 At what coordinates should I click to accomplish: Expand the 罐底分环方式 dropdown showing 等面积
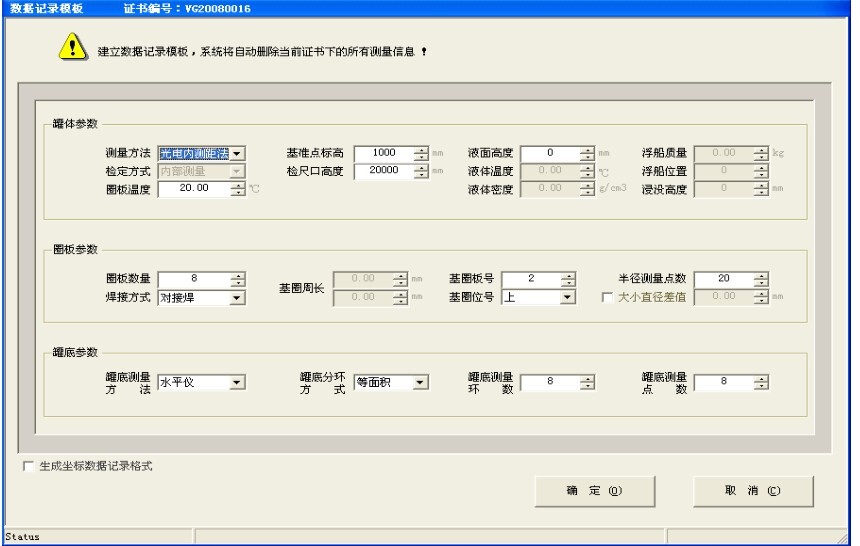click(420, 381)
